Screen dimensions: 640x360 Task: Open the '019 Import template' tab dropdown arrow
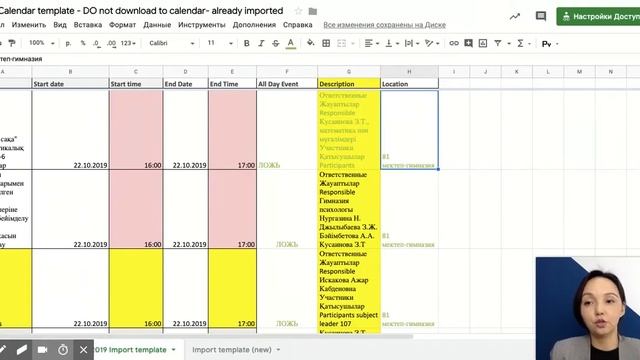pyautogui.click(x=173, y=350)
